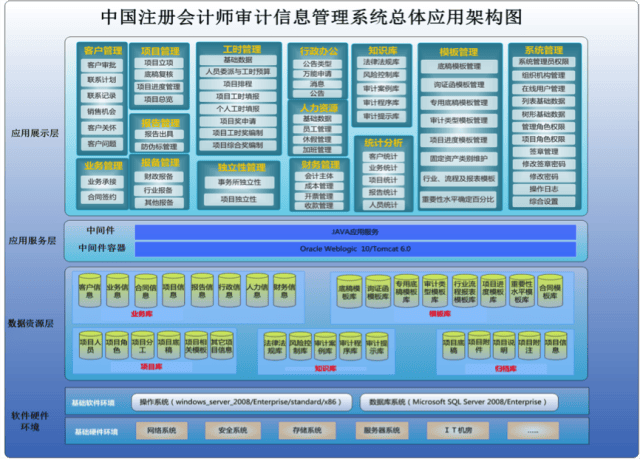Click the 项目说明 cylinder in 归档库

pyautogui.click(x=504, y=346)
